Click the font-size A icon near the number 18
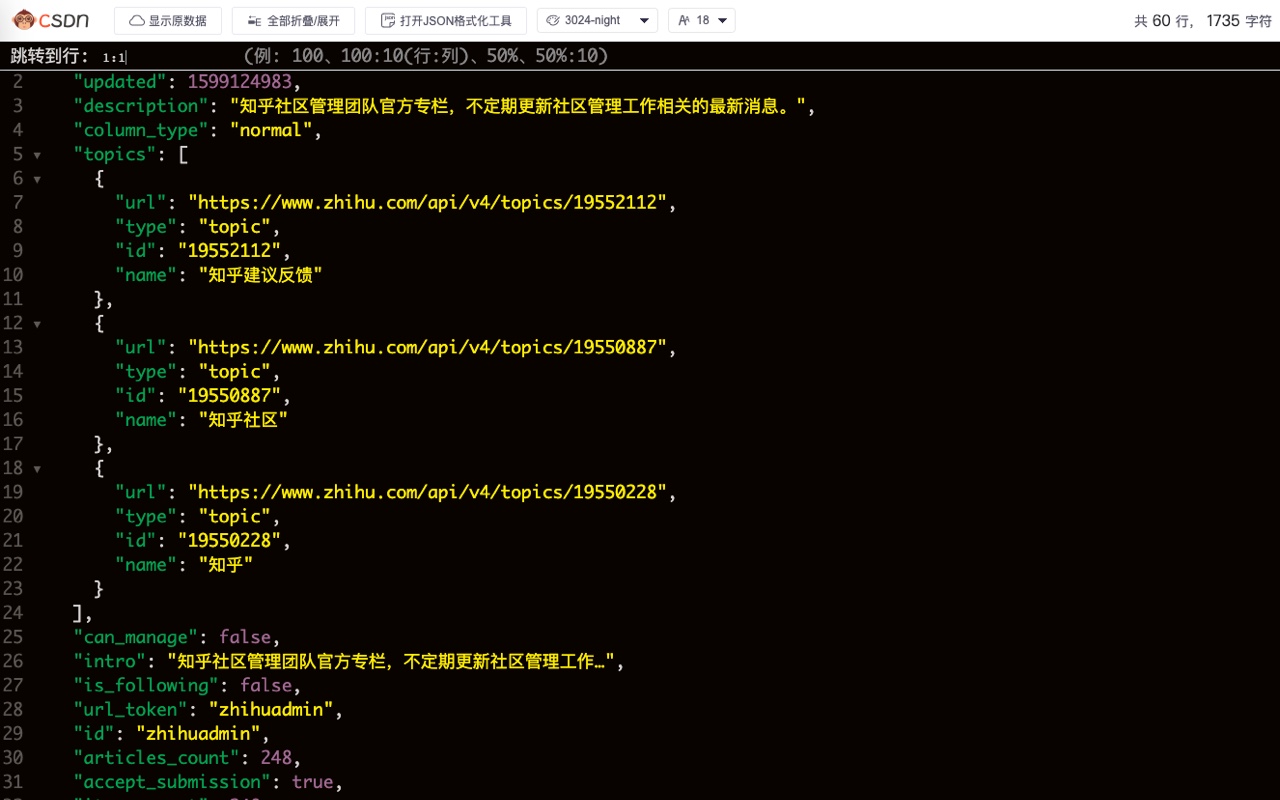This screenshot has height=800, width=1280. tap(686, 19)
